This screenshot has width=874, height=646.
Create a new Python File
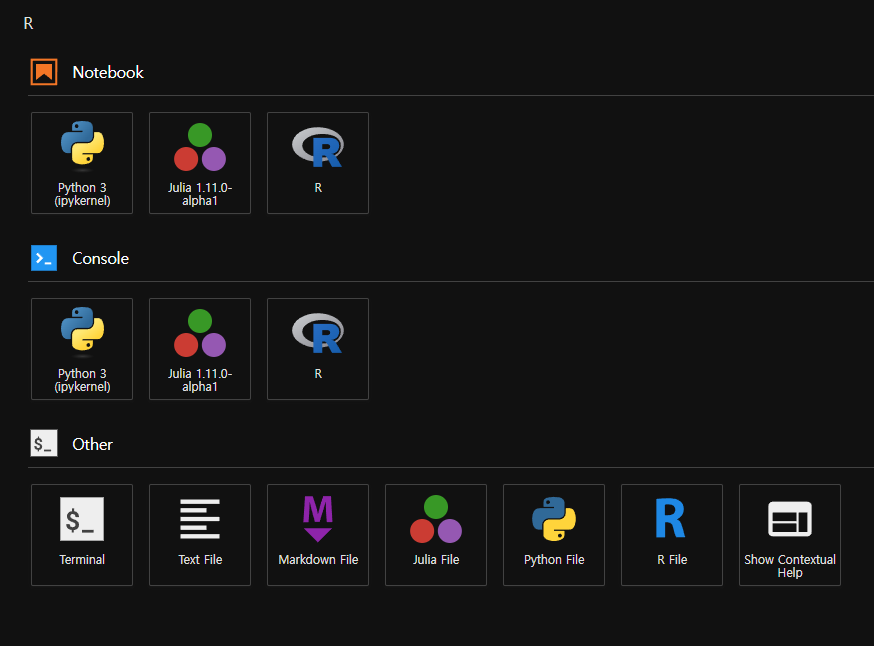click(554, 535)
